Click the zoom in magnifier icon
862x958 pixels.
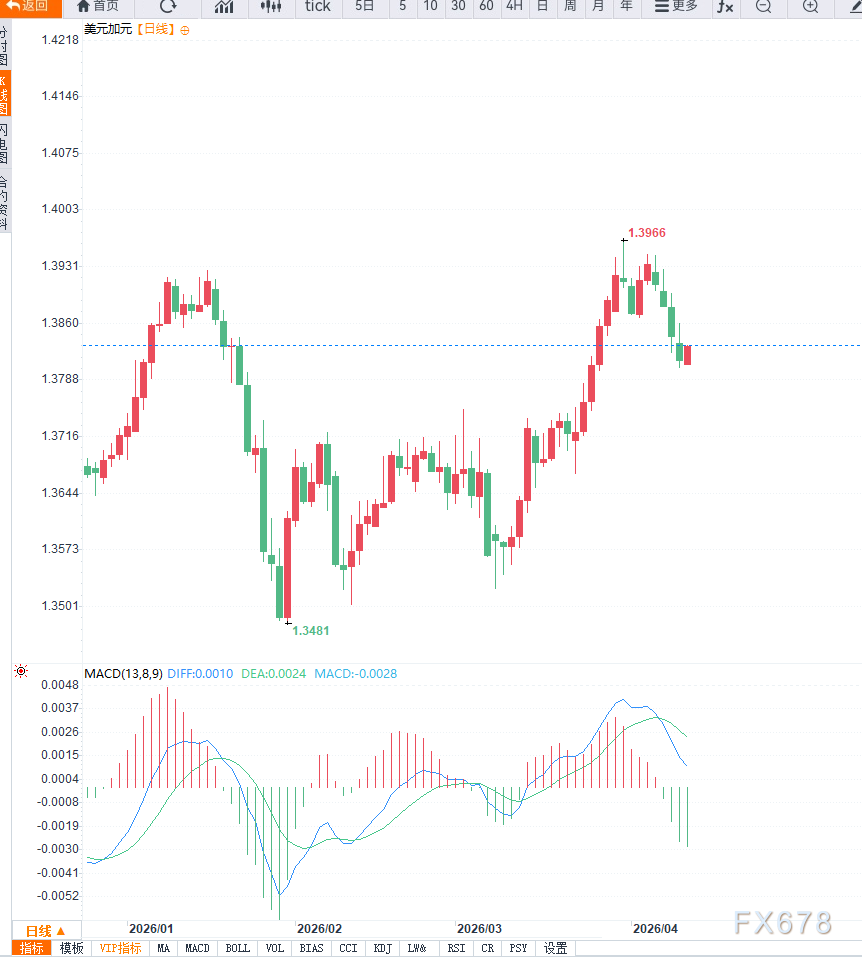pos(810,6)
